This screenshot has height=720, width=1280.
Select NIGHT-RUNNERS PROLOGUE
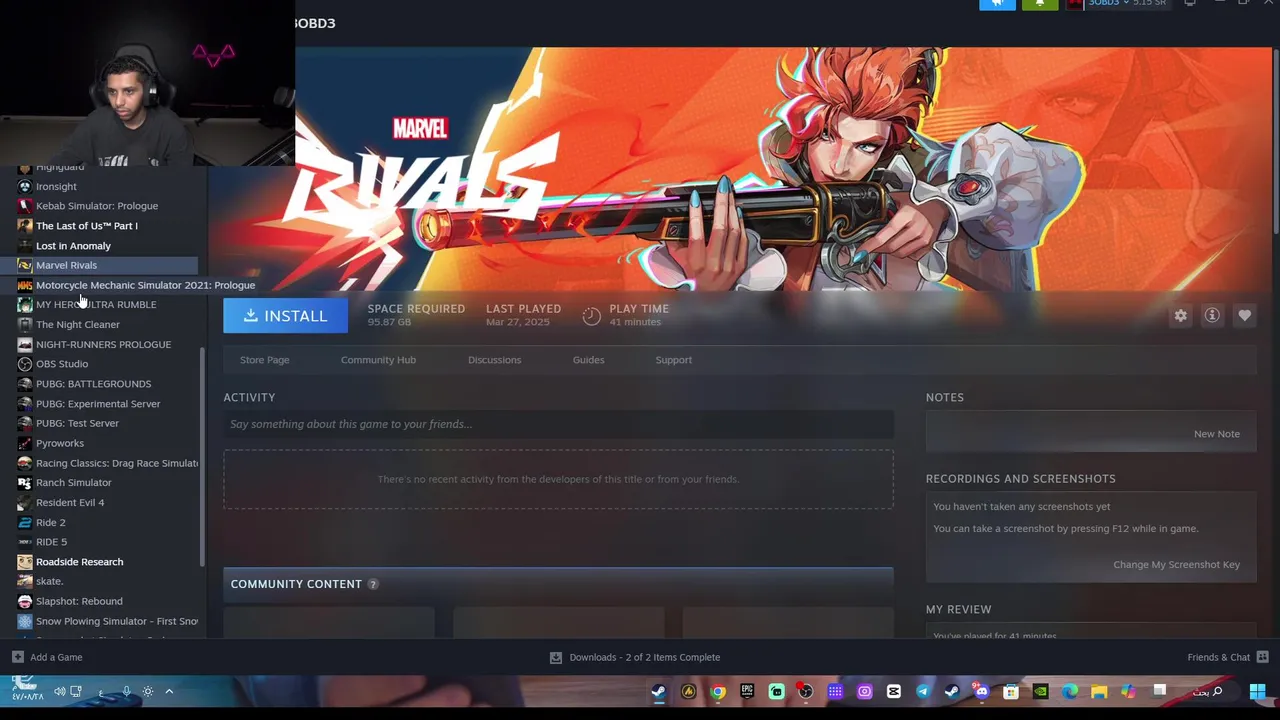pyautogui.click(x=103, y=344)
